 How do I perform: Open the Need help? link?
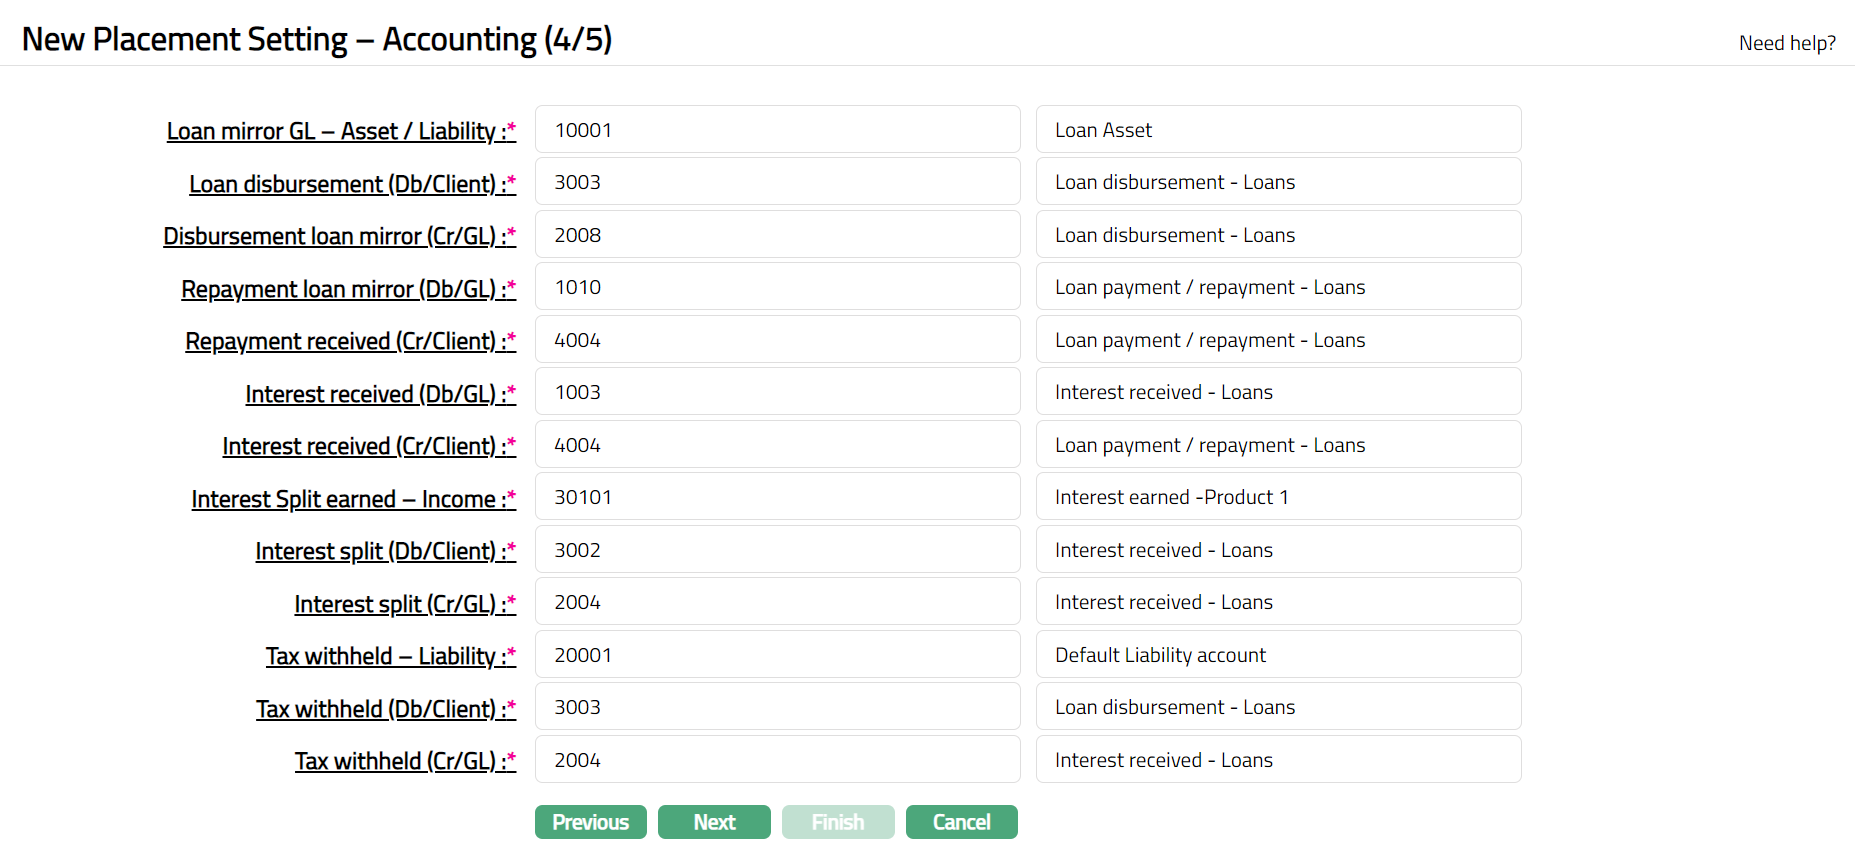[1786, 43]
